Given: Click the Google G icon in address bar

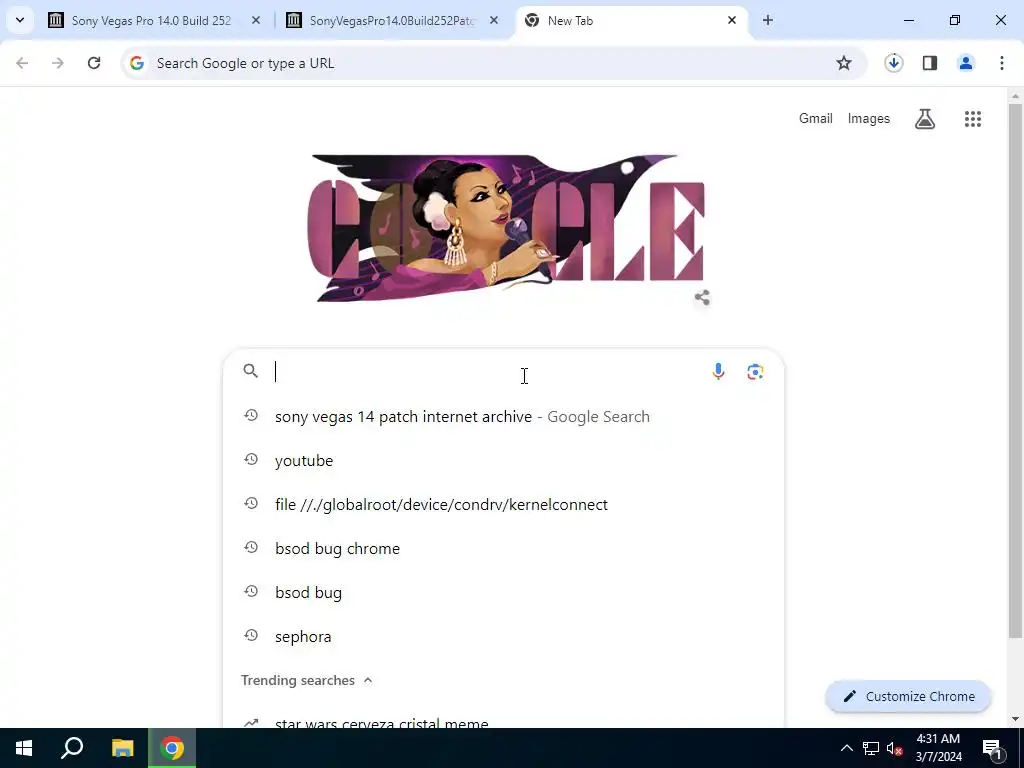Looking at the screenshot, I should 136,63.
